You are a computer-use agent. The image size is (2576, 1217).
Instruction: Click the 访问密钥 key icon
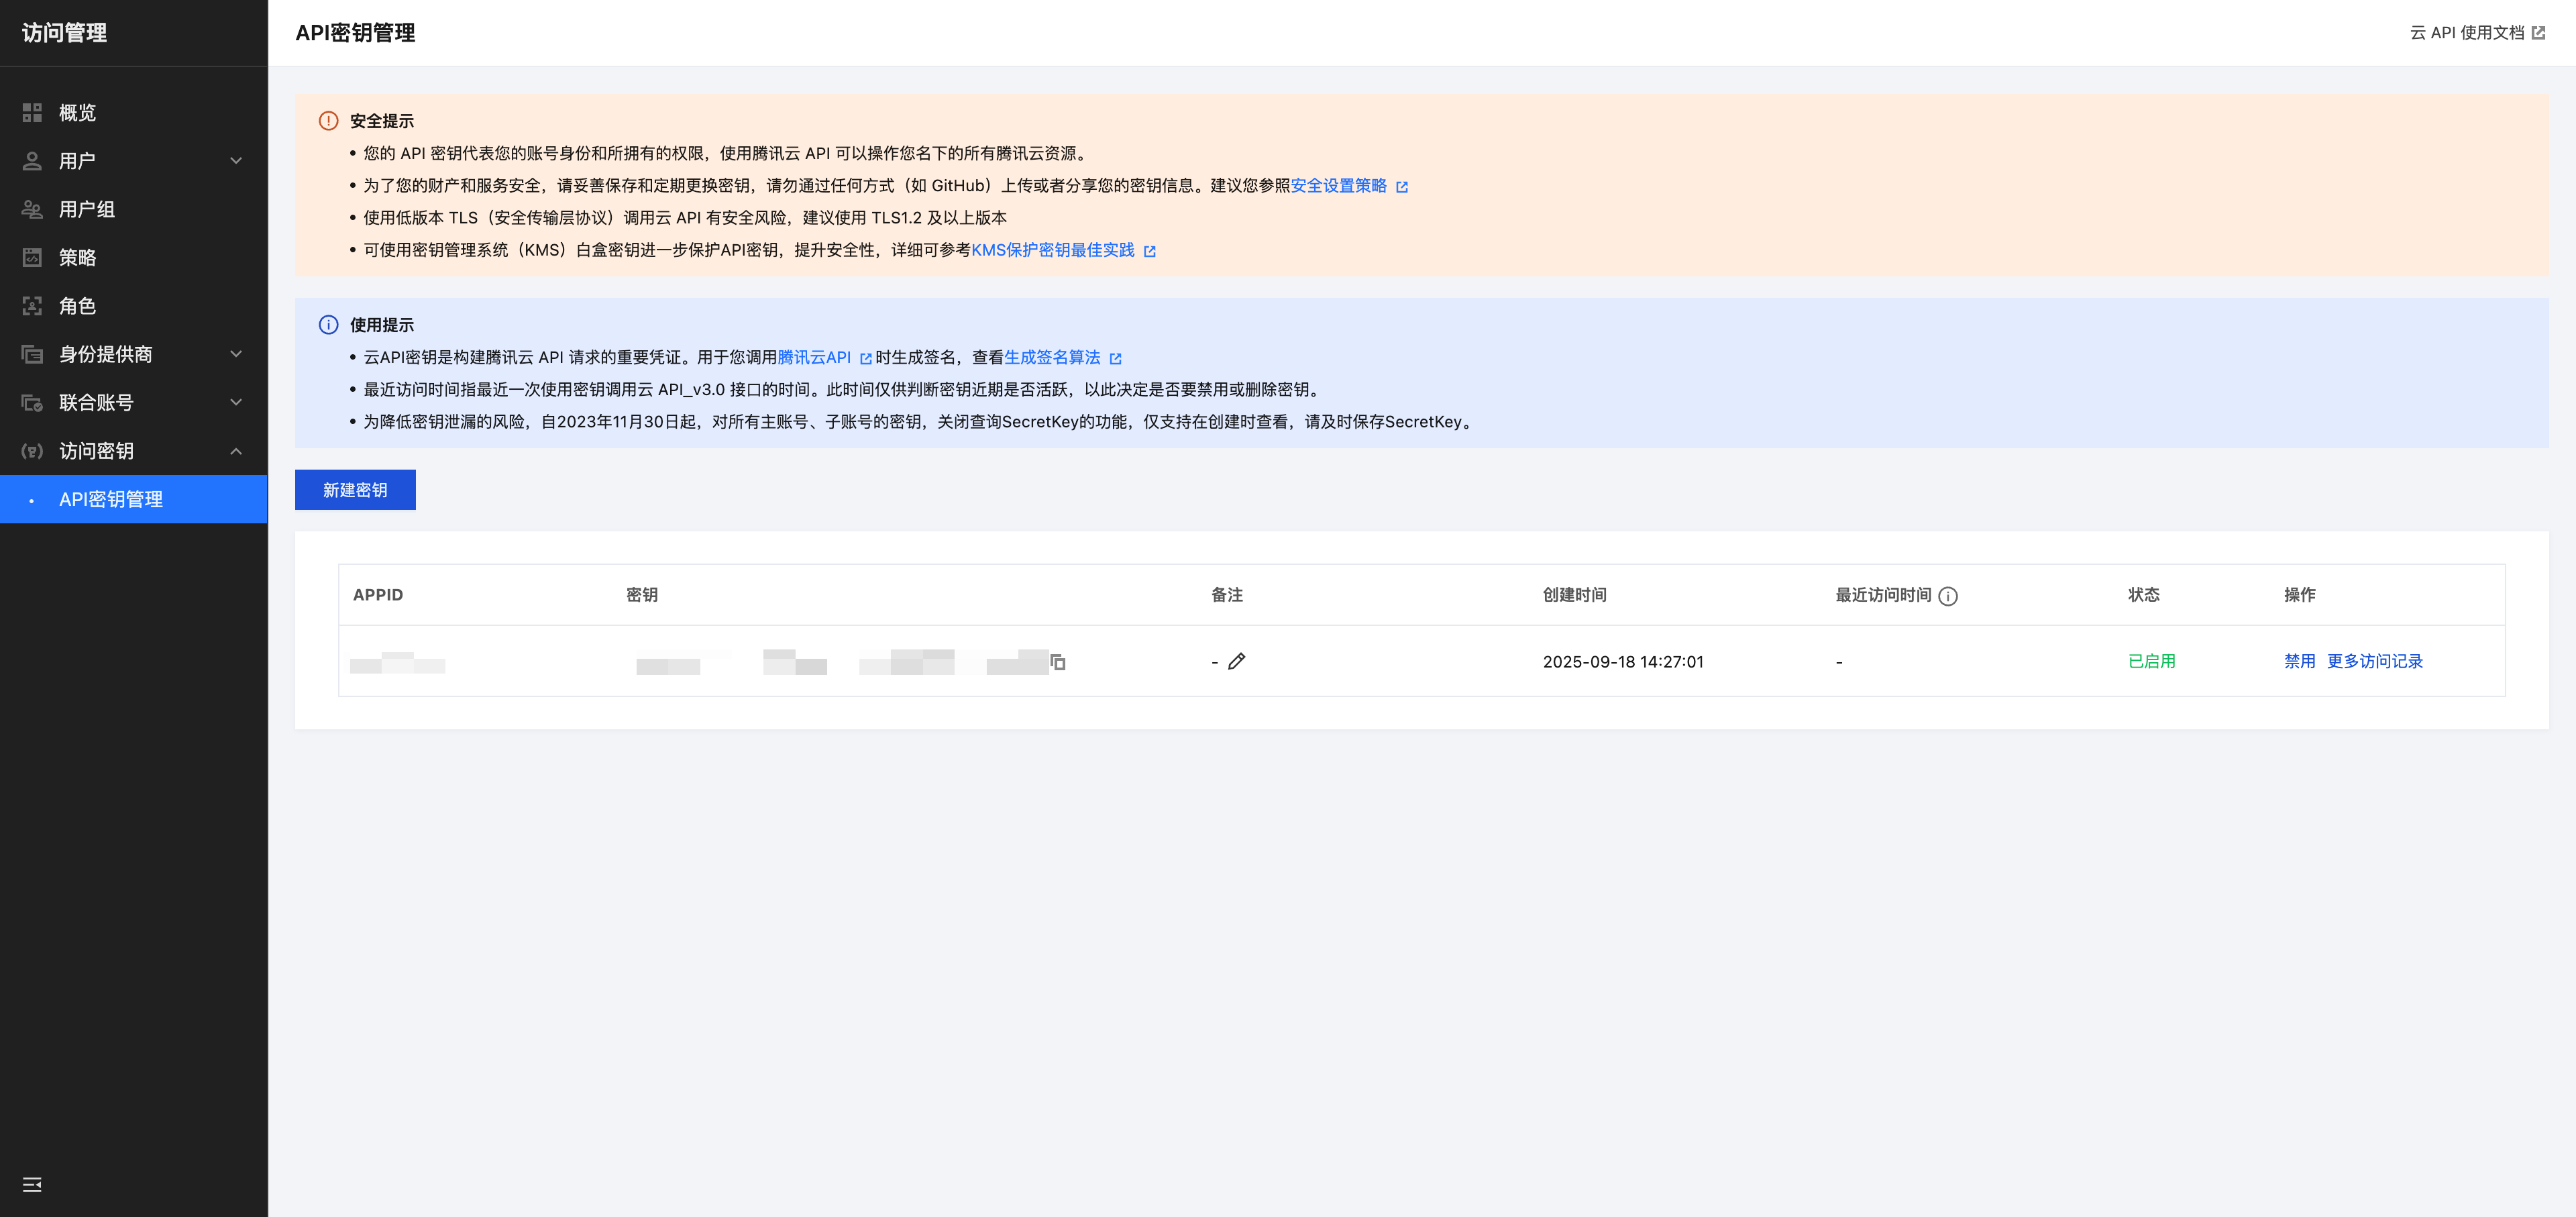32,451
